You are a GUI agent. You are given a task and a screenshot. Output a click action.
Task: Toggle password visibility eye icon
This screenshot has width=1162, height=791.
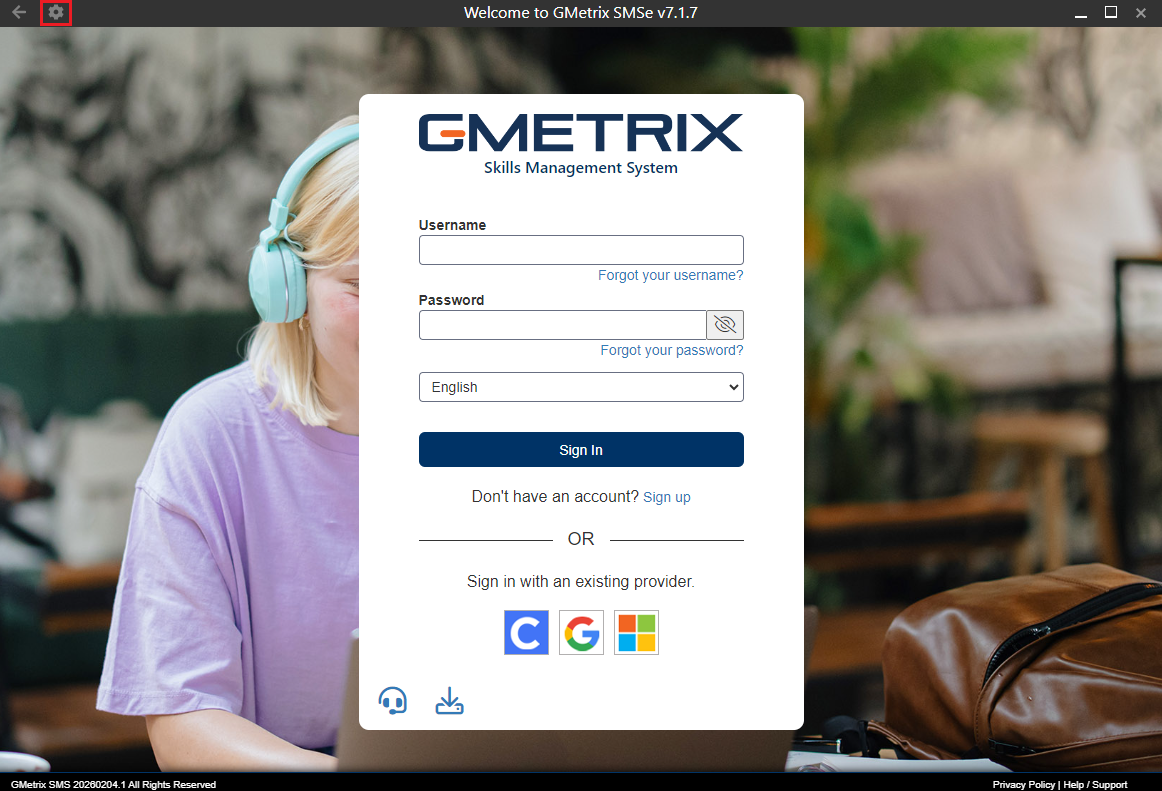tap(725, 325)
